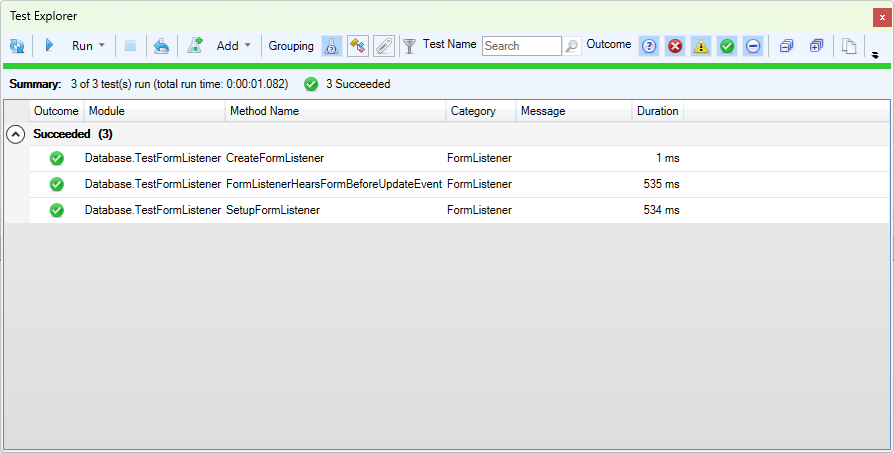Click the 535 ms duration cell

[661, 184]
